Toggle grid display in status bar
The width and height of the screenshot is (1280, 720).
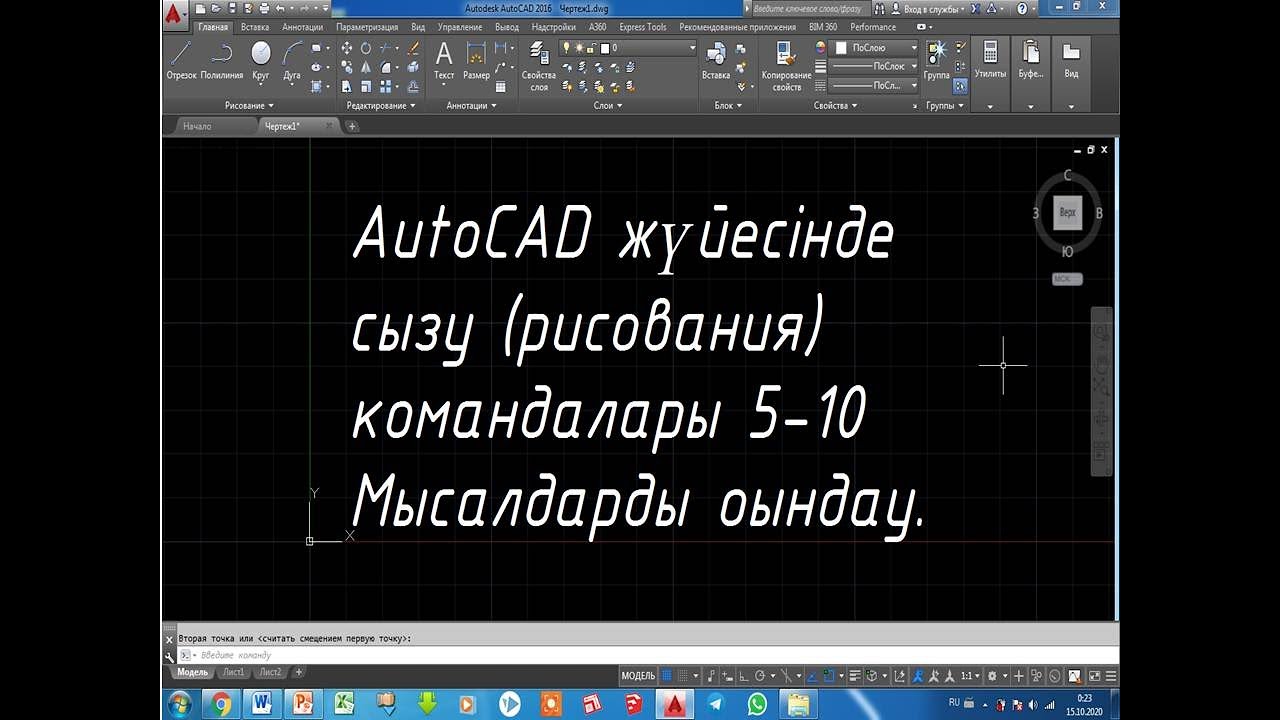pos(668,675)
